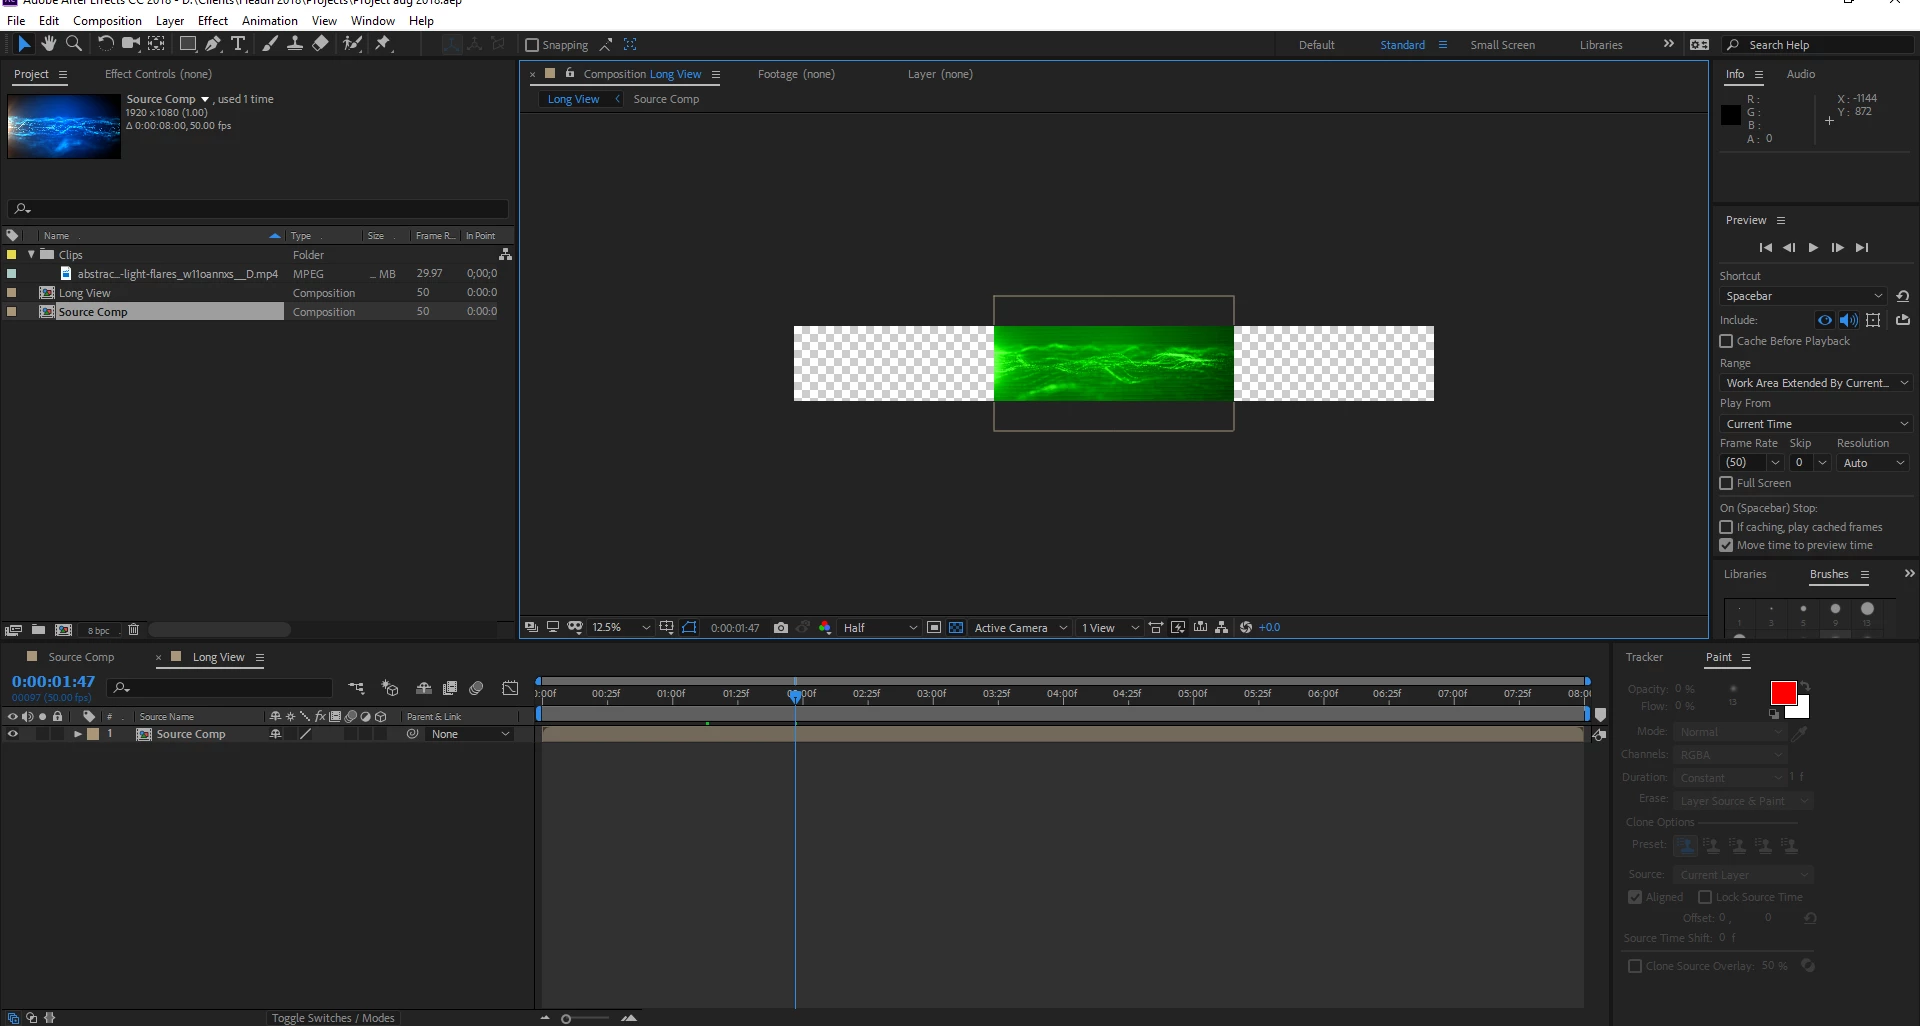Click the Source Comp thumbnail in Project panel
1920x1026 pixels.
tap(64, 126)
